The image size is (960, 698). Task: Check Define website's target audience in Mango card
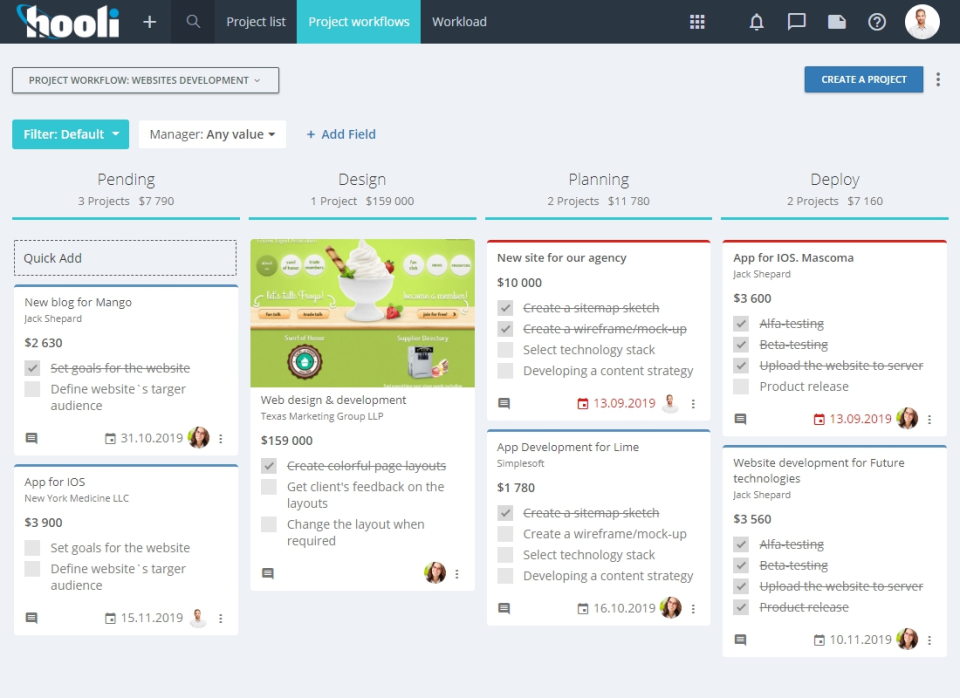click(x=32, y=389)
